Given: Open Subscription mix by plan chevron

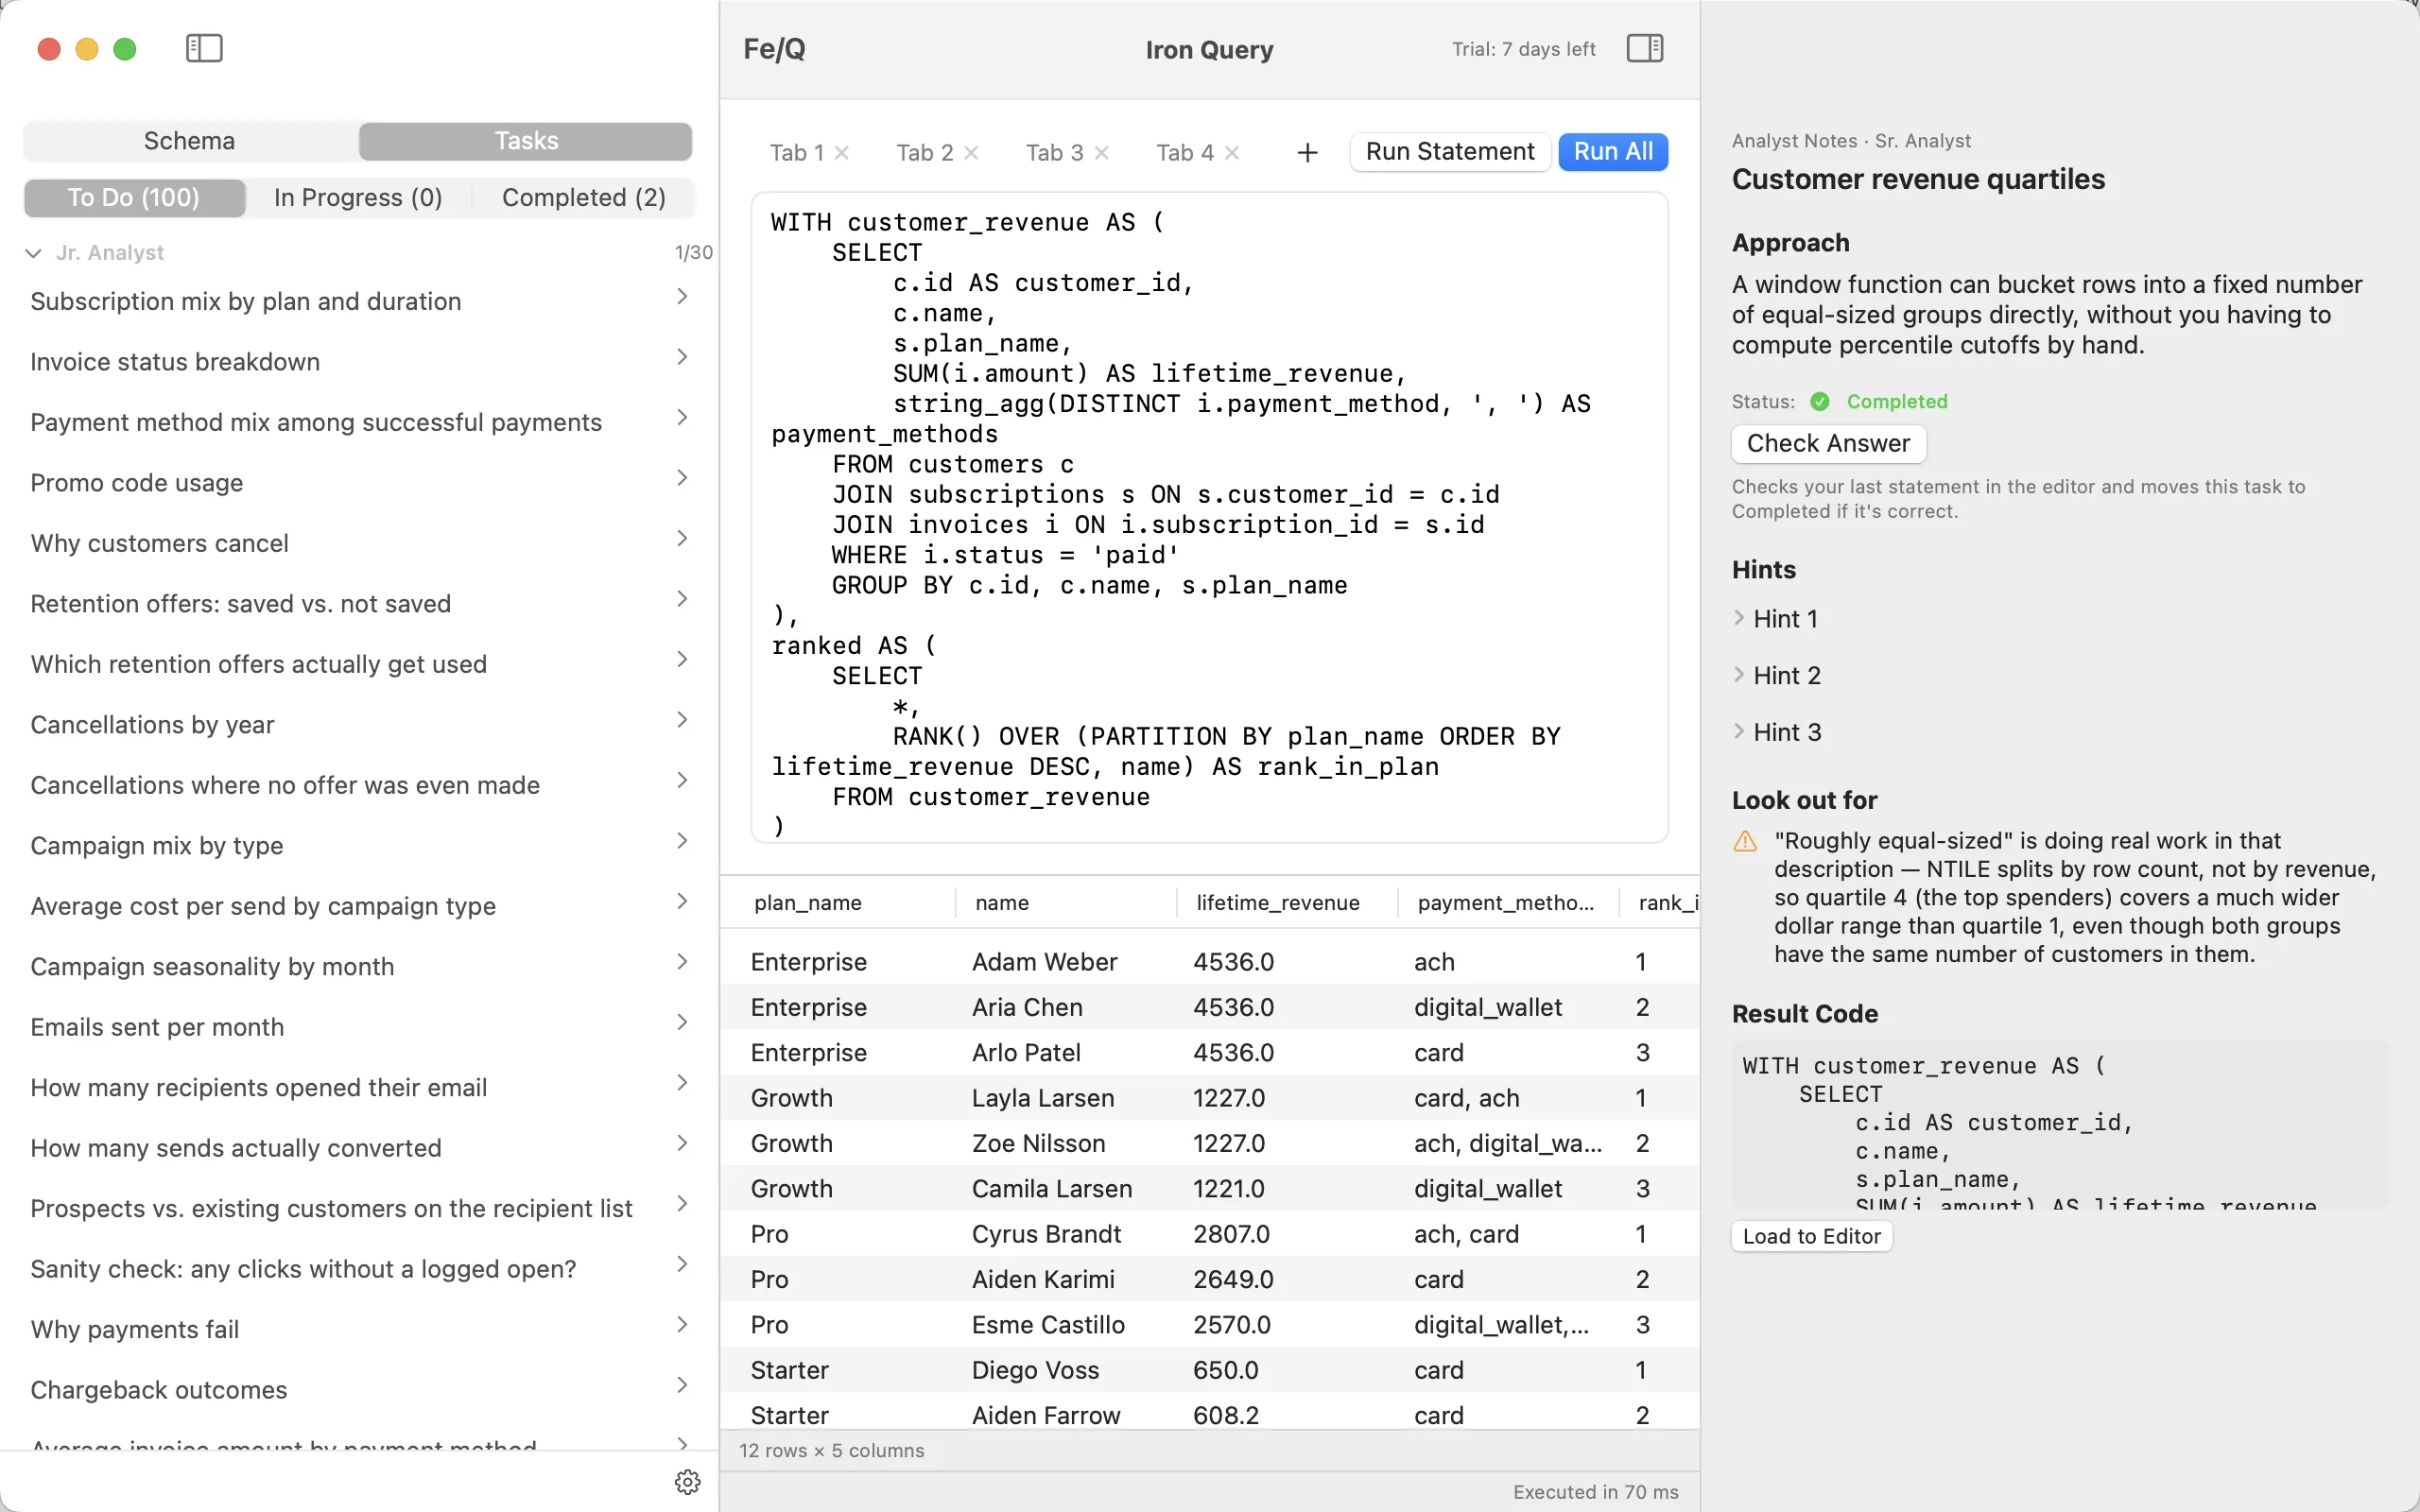Looking at the screenshot, I should [x=682, y=296].
